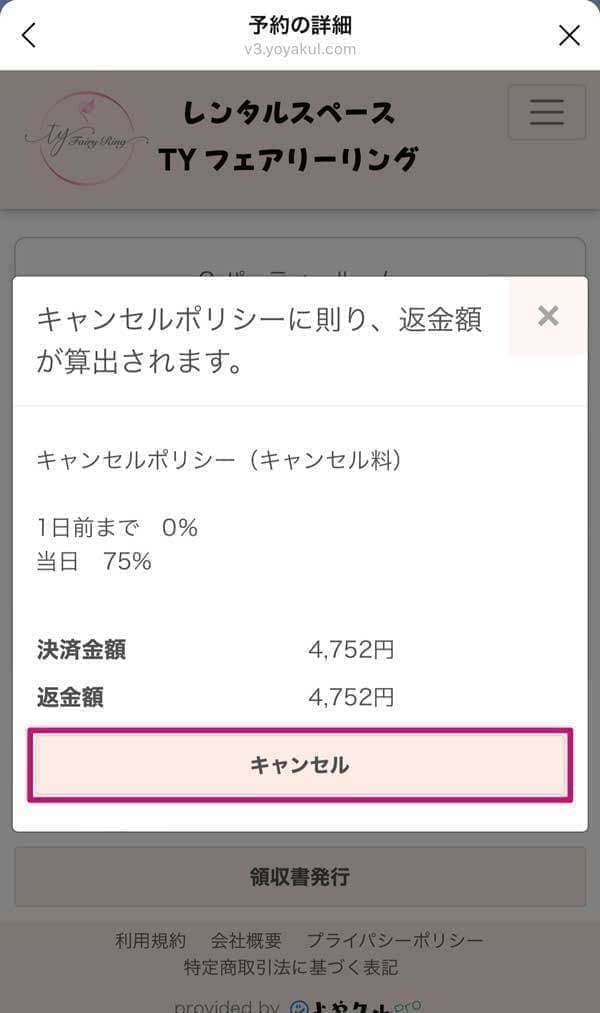Viewport: 600px width, 1013px height.
Task: Click the 返金額 label
Action: (70, 697)
